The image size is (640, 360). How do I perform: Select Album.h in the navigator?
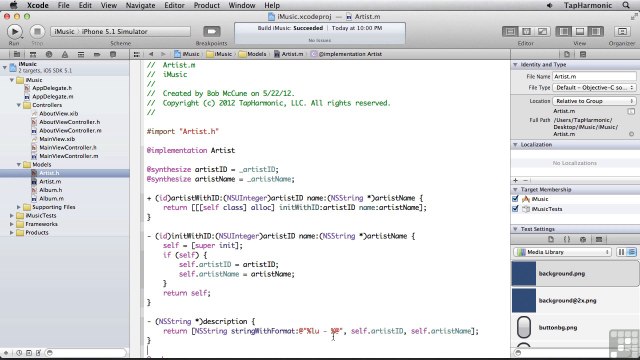(51, 190)
